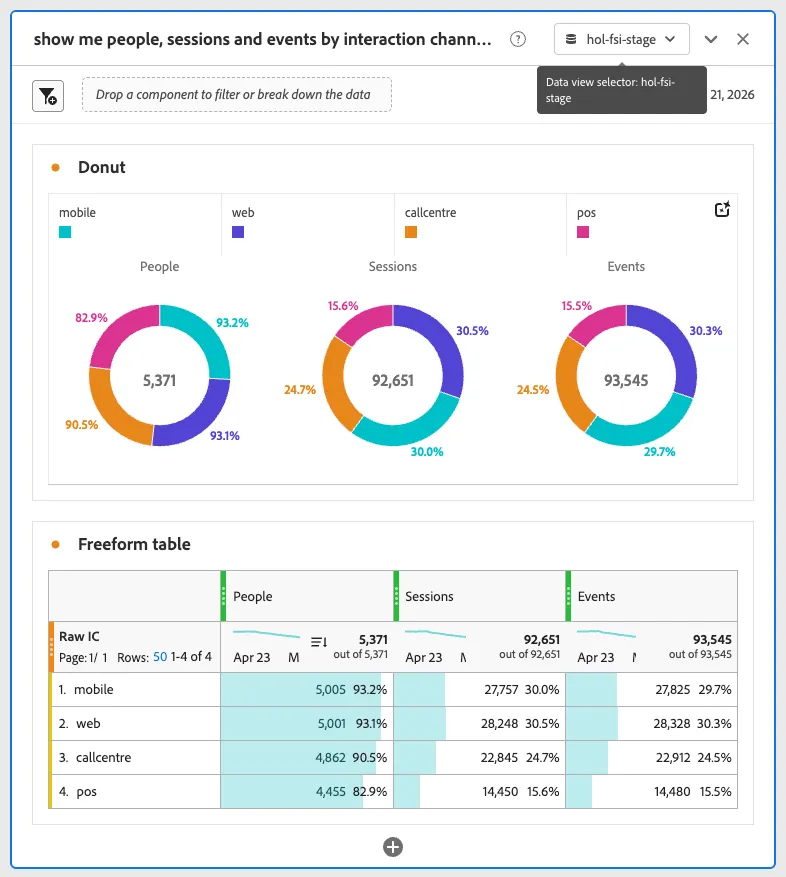The image size is (786, 877).
Task: Select the People column header
Action: coord(307,596)
